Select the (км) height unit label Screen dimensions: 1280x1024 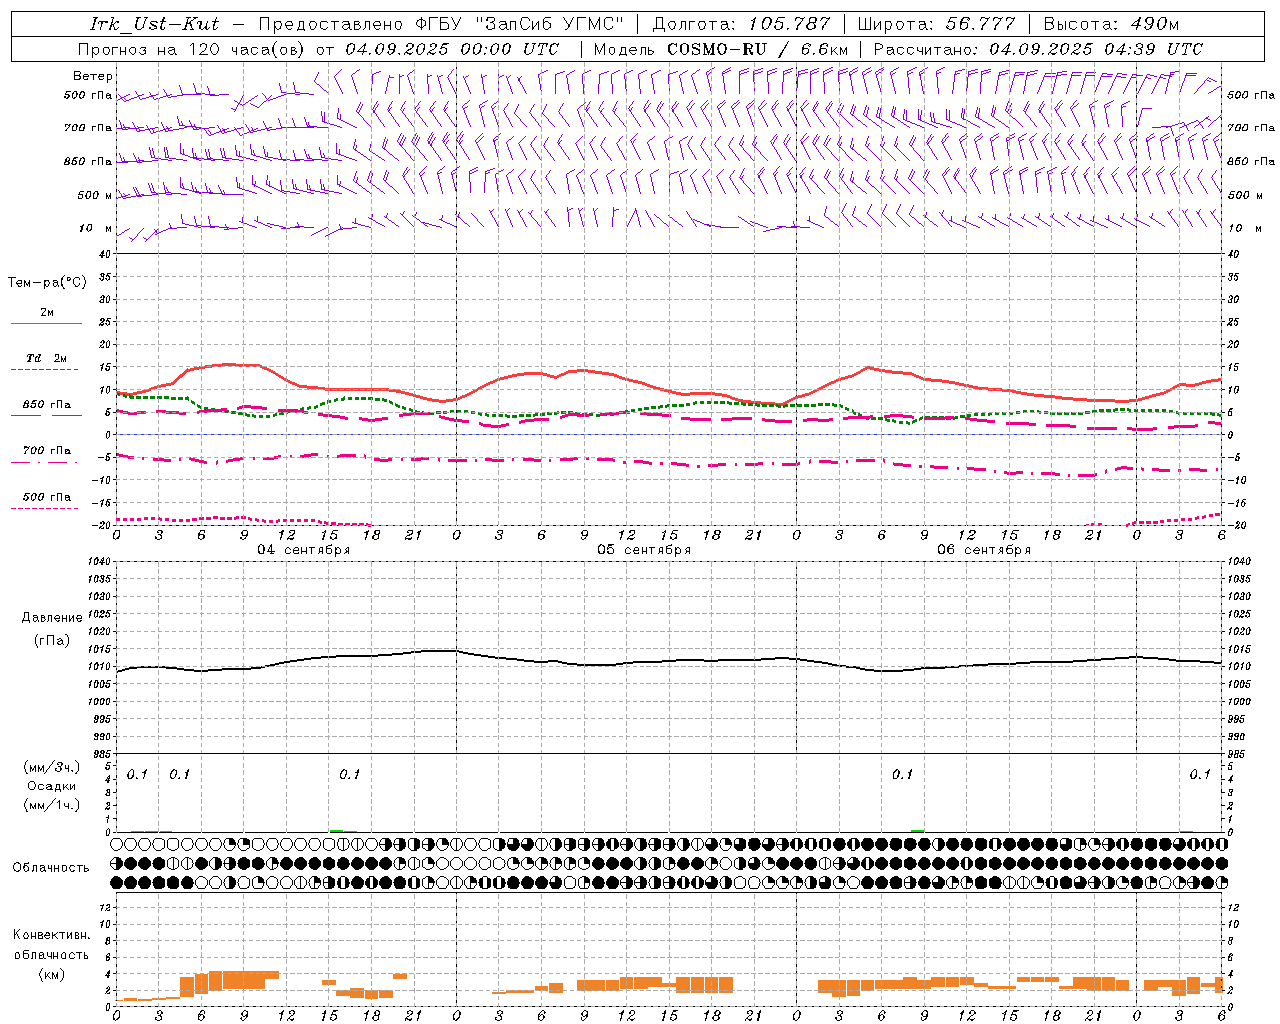coord(51,974)
